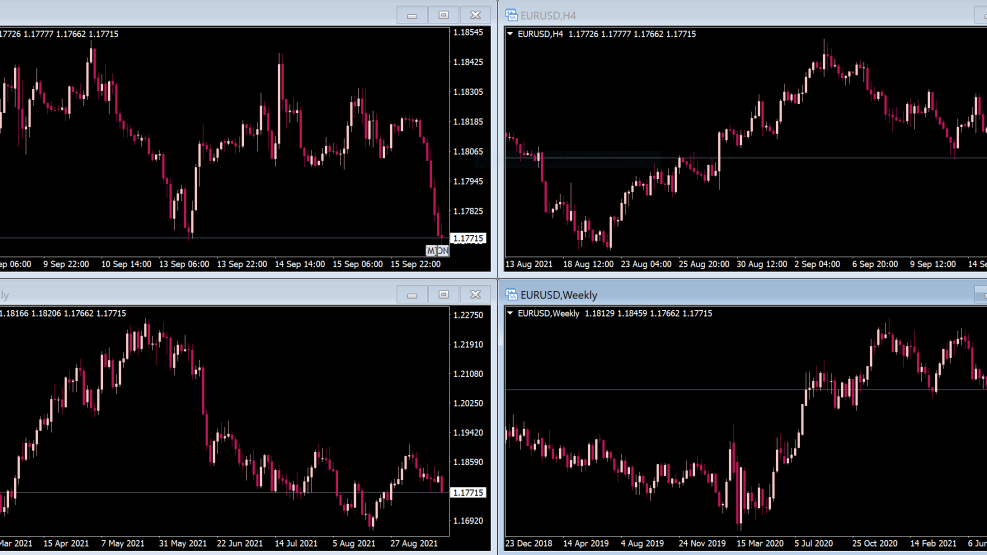
Task: Restore the top-left chart window
Action: click(443, 15)
